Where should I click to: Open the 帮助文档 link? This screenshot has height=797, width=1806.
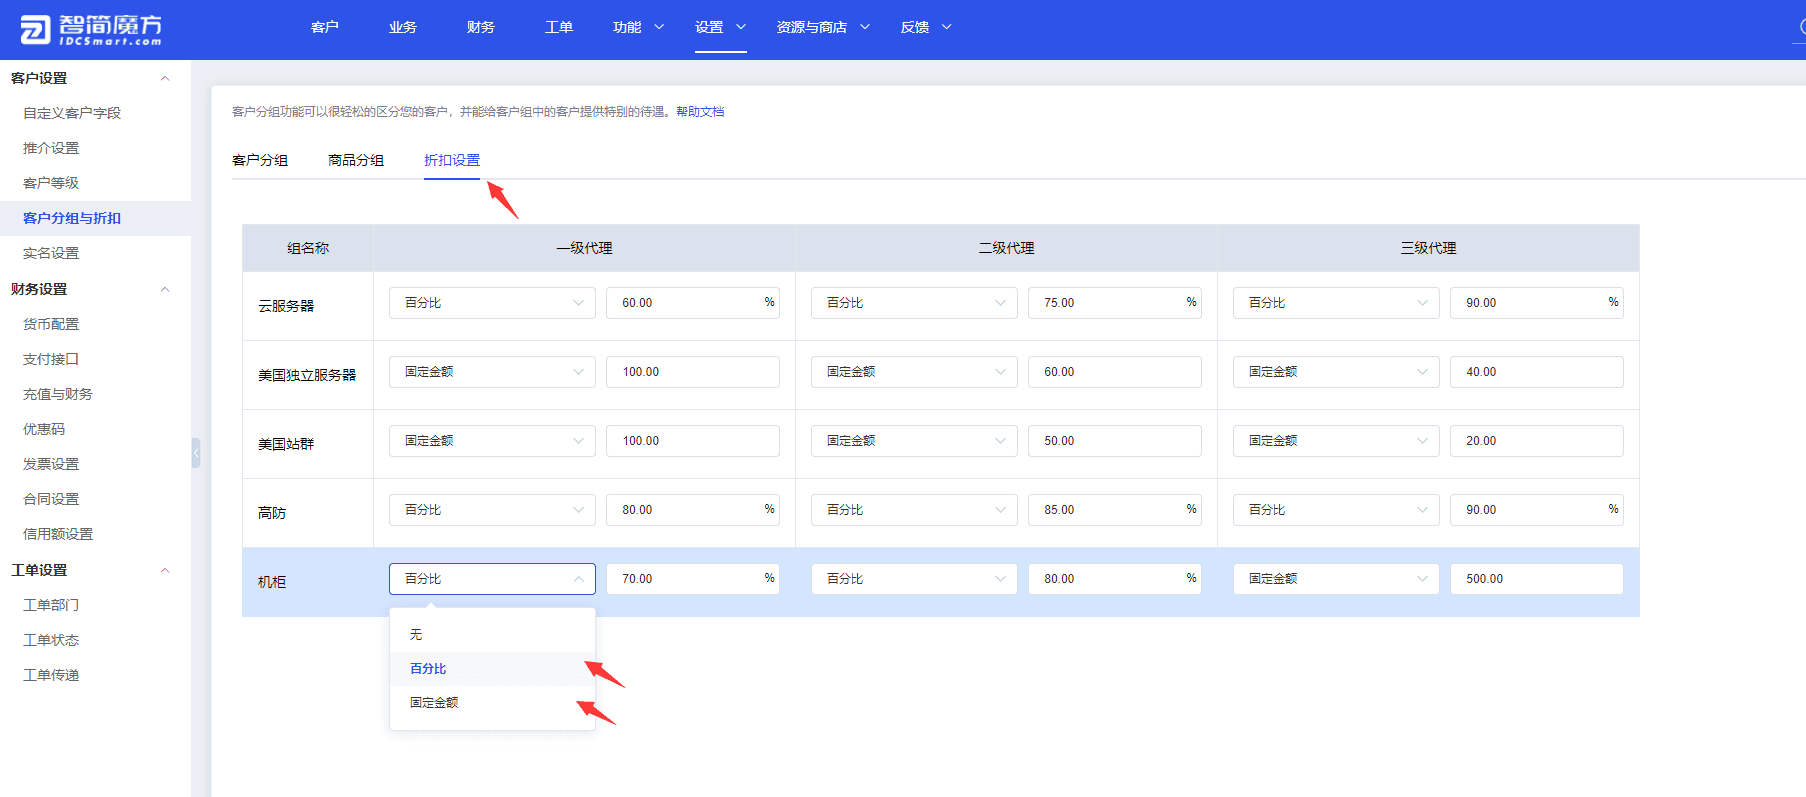coord(700,112)
